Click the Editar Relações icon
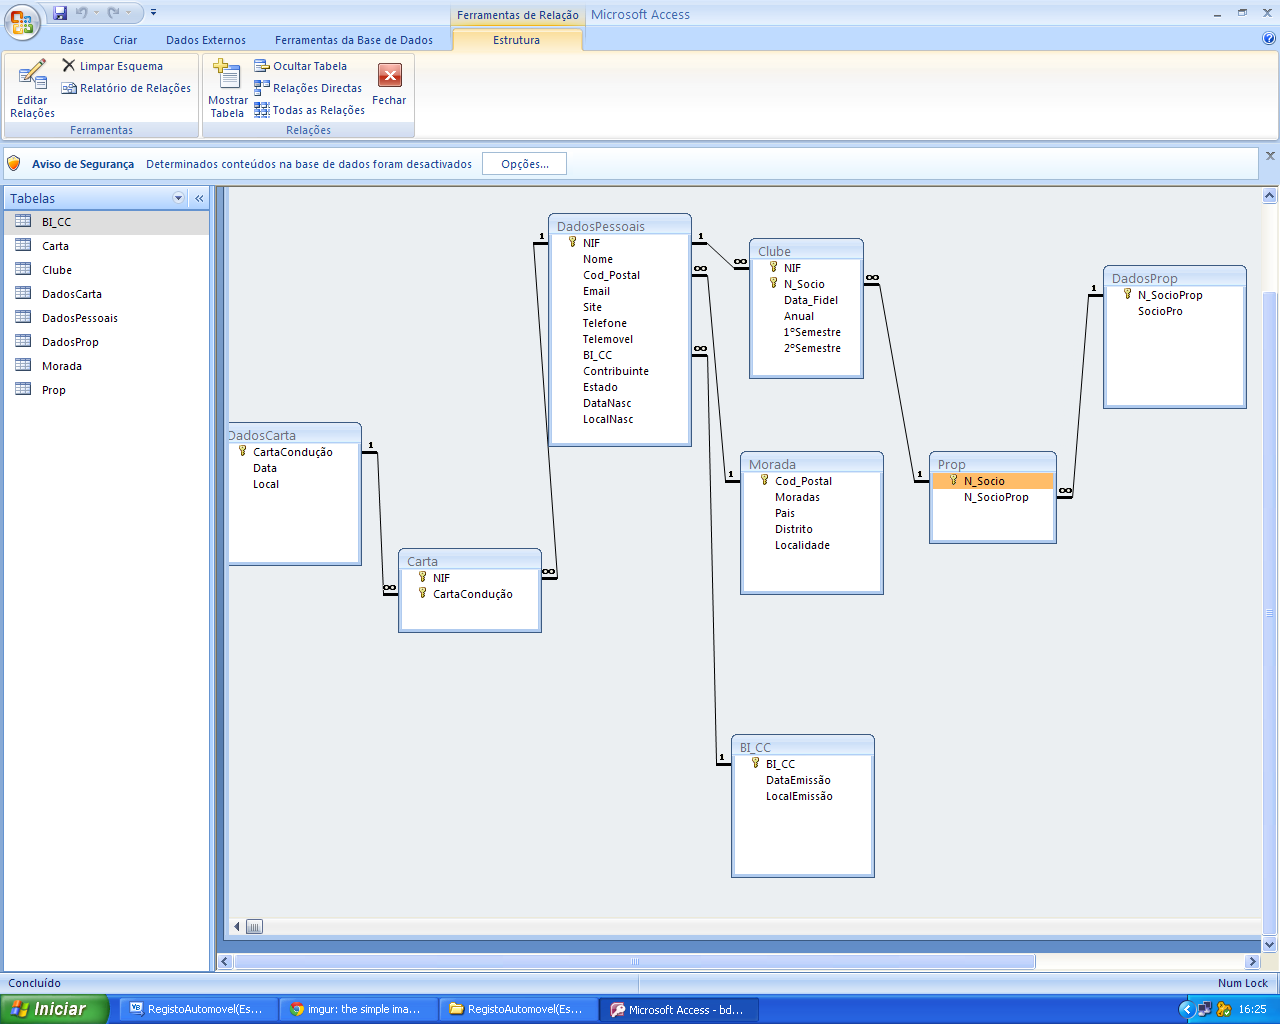1280x1024 pixels. coord(32,76)
